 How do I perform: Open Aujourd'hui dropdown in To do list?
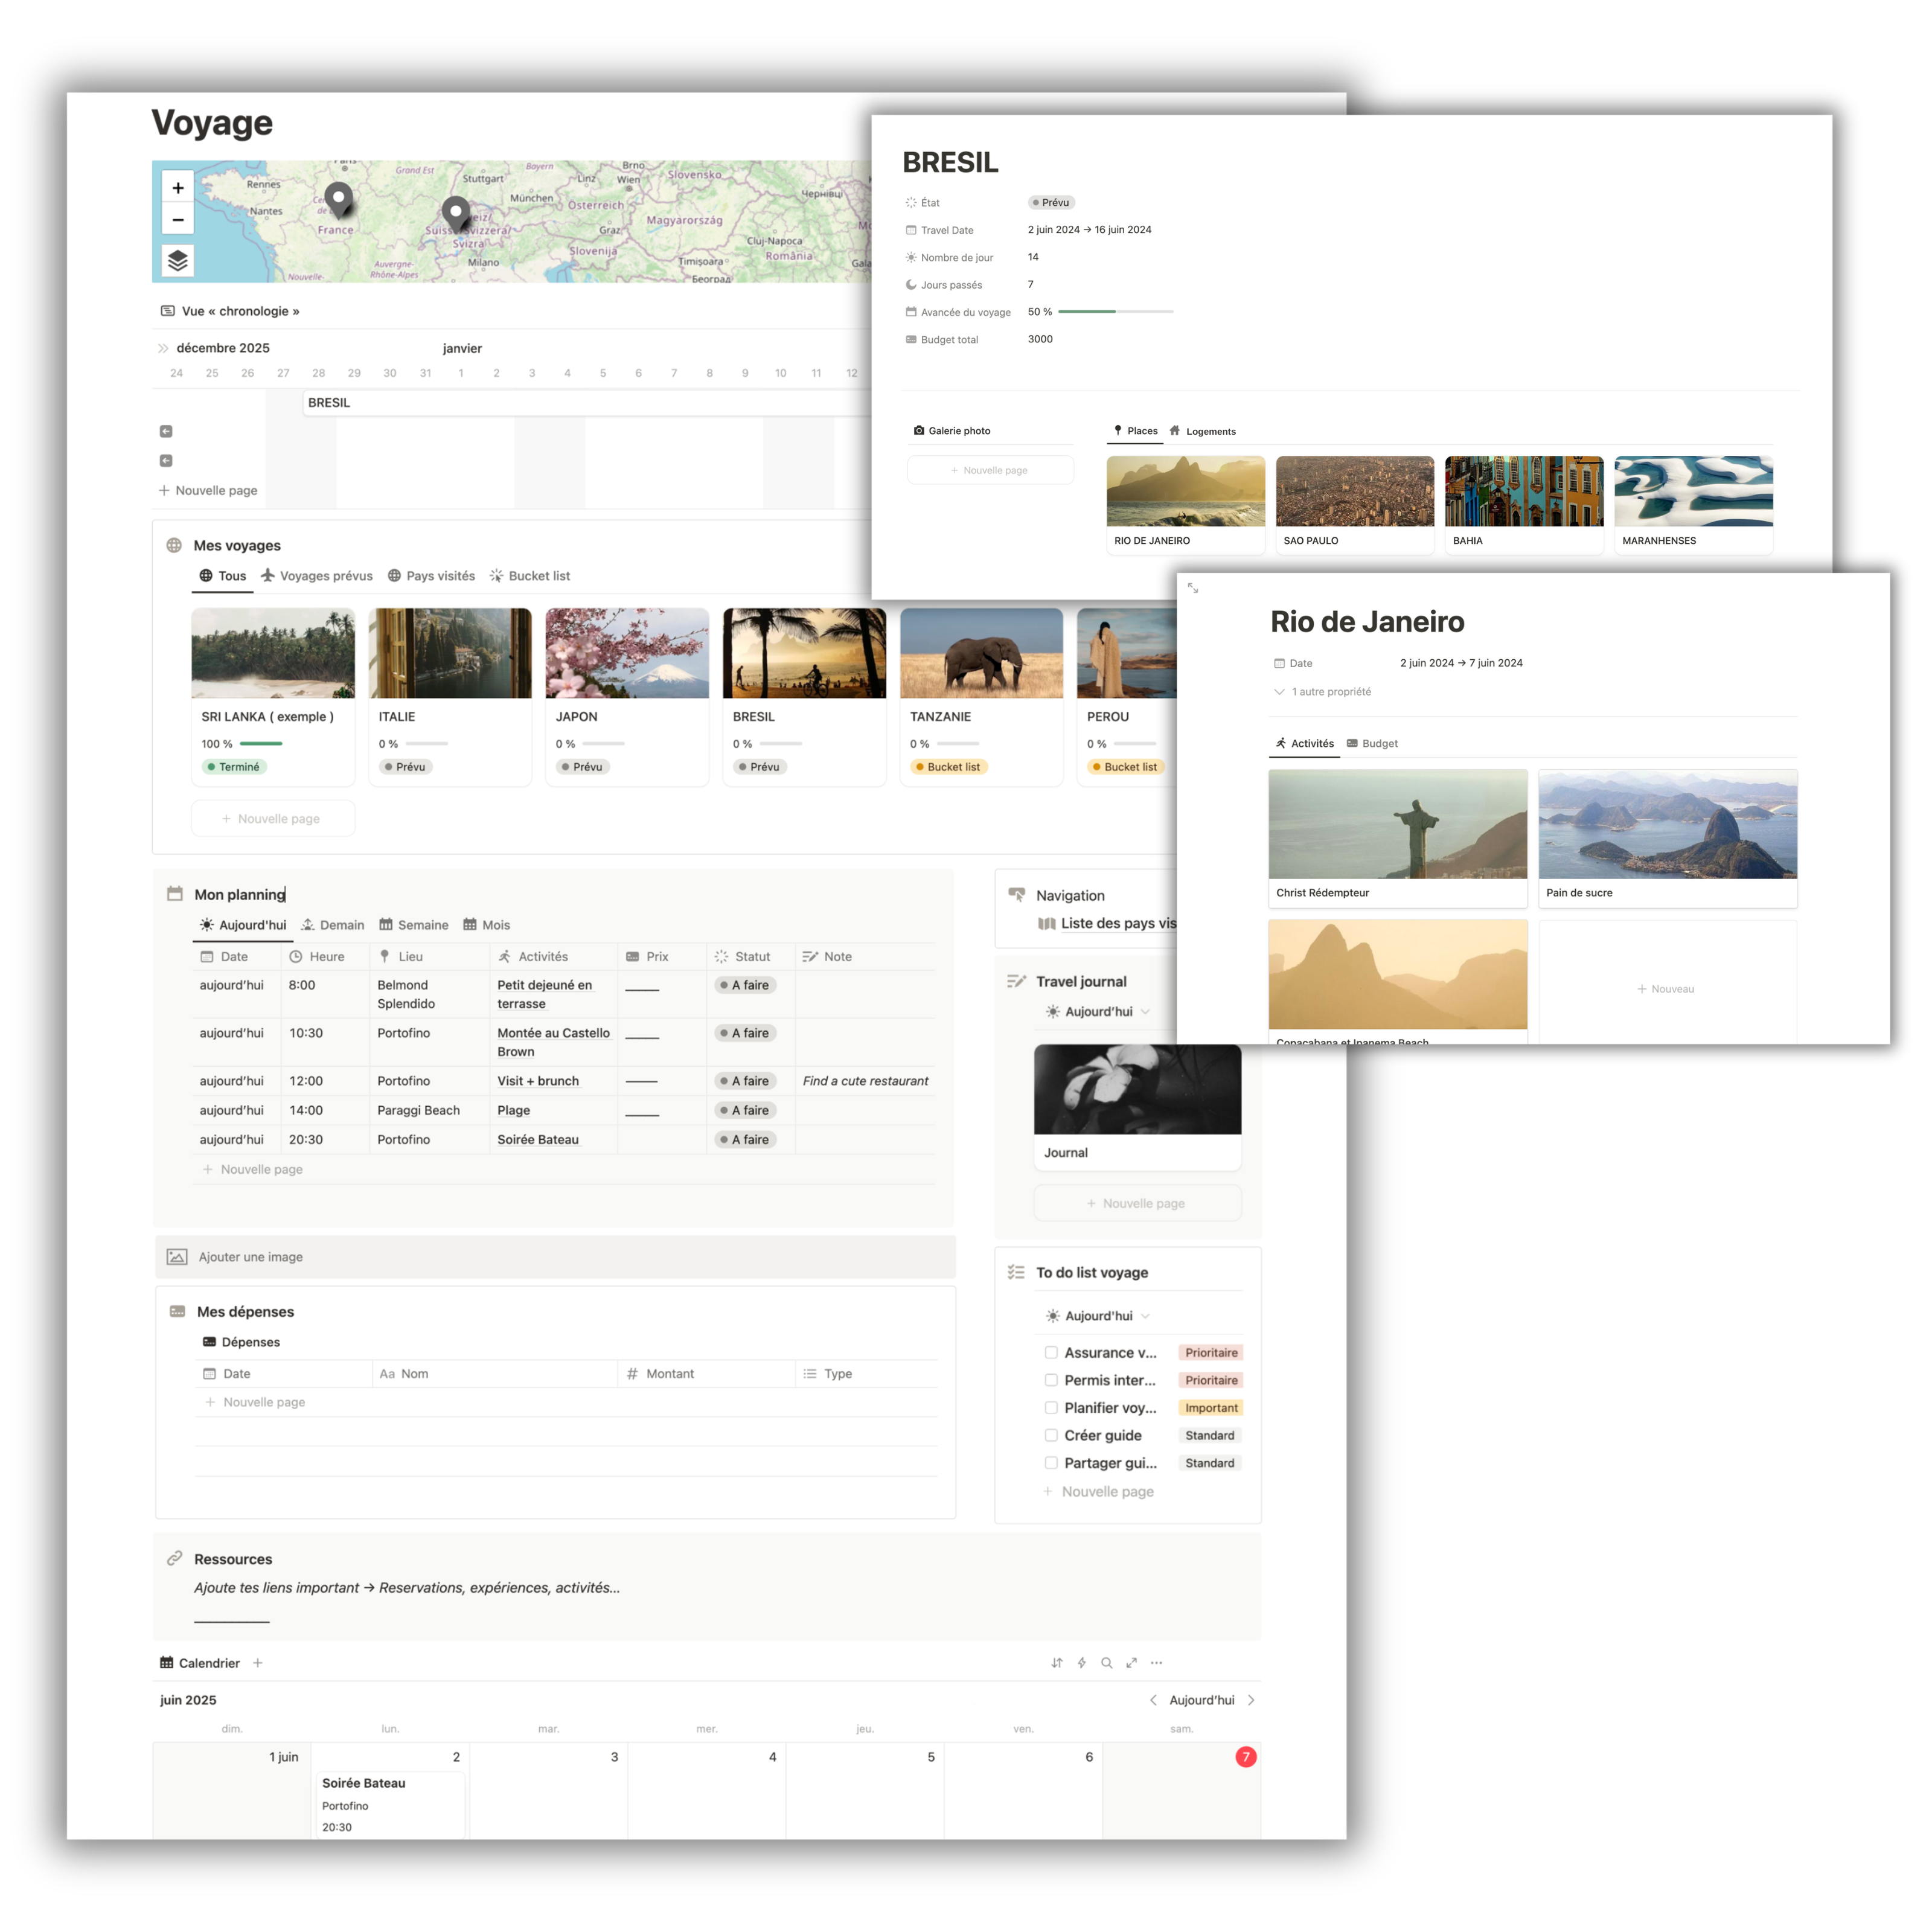click(x=1099, y=1316)
